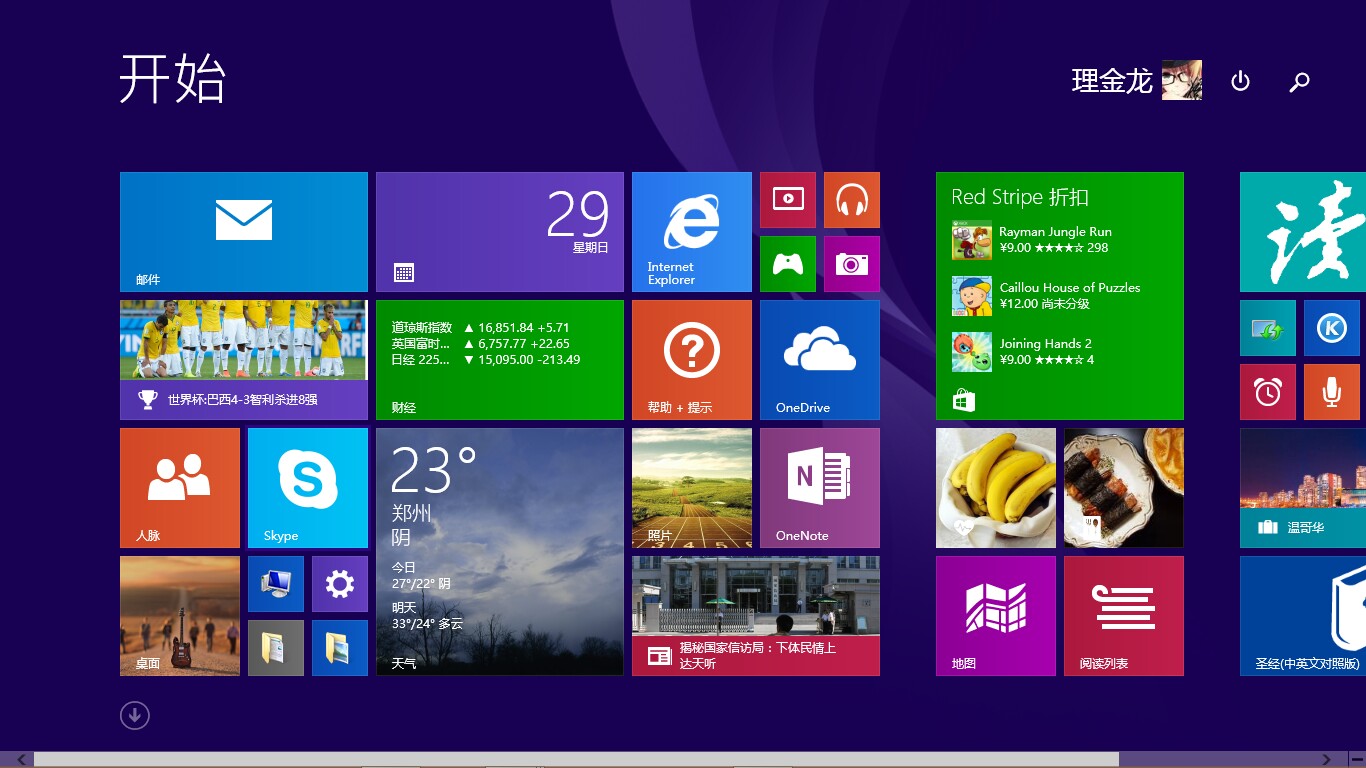The image size is (1366, 768).
Task: Open the Camera tile
Action: pos(852,264)
